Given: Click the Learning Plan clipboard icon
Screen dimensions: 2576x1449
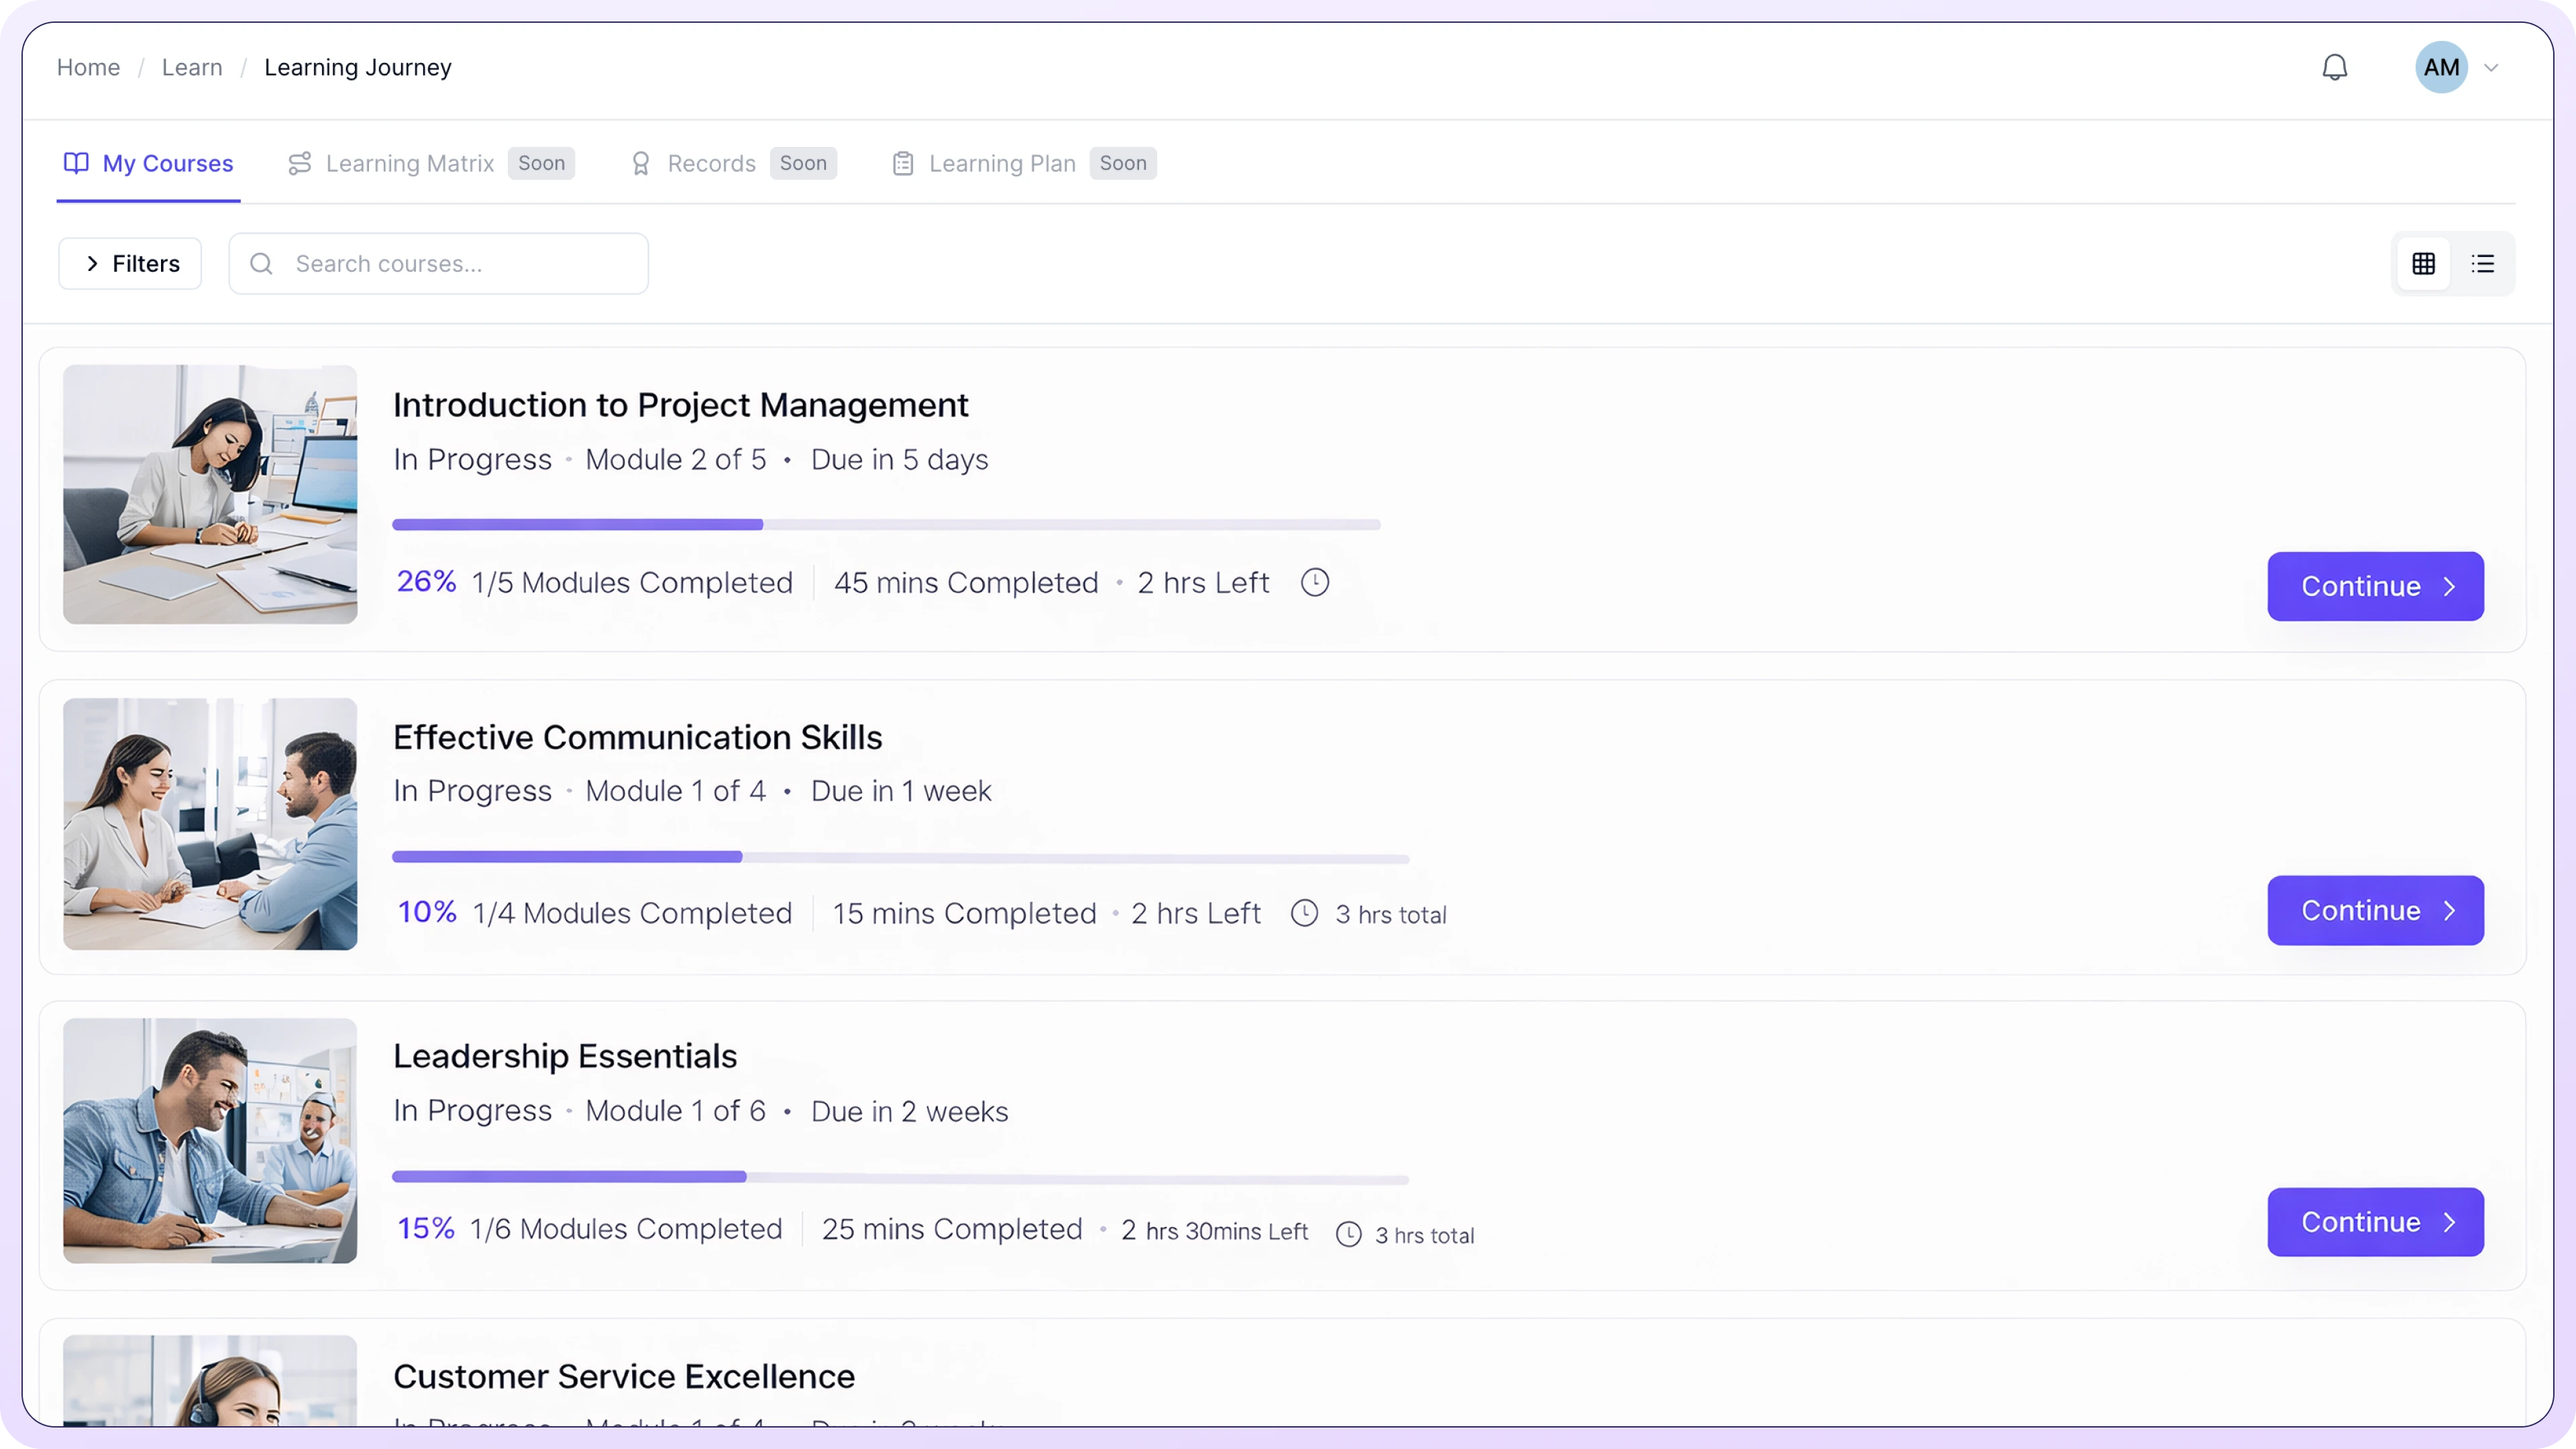Looking at the screenshot, I should click(902, 163).
